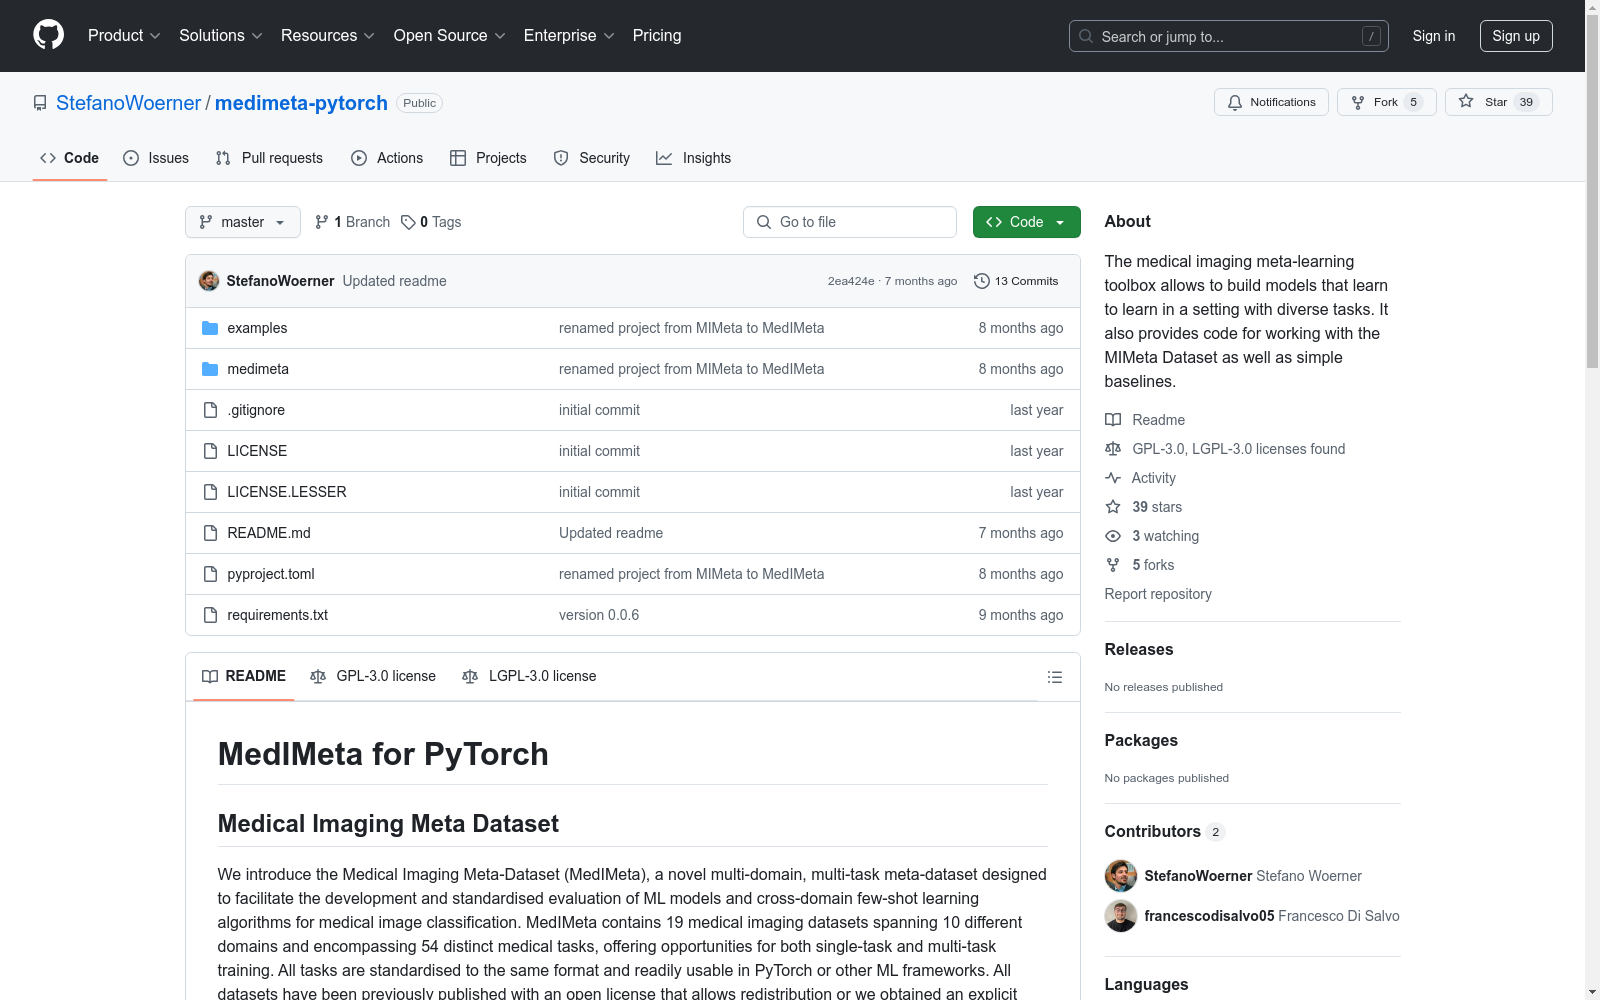Switch to the Code tab
The height and width of the screenshot is (1000, 1600).
click(70, 158)
